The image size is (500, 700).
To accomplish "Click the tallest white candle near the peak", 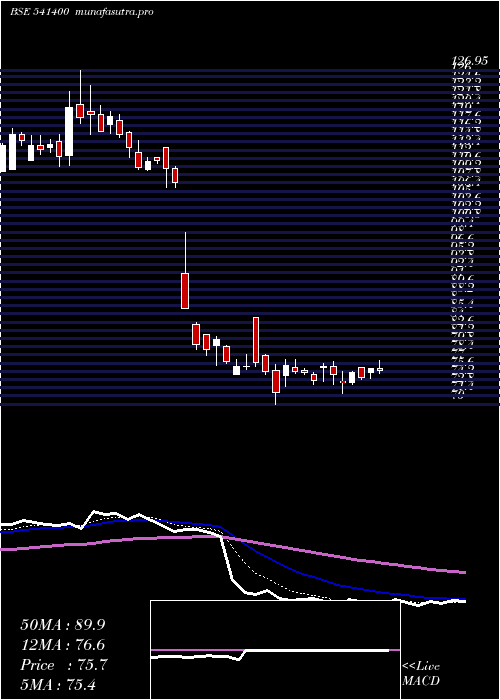I will point(69,131).
